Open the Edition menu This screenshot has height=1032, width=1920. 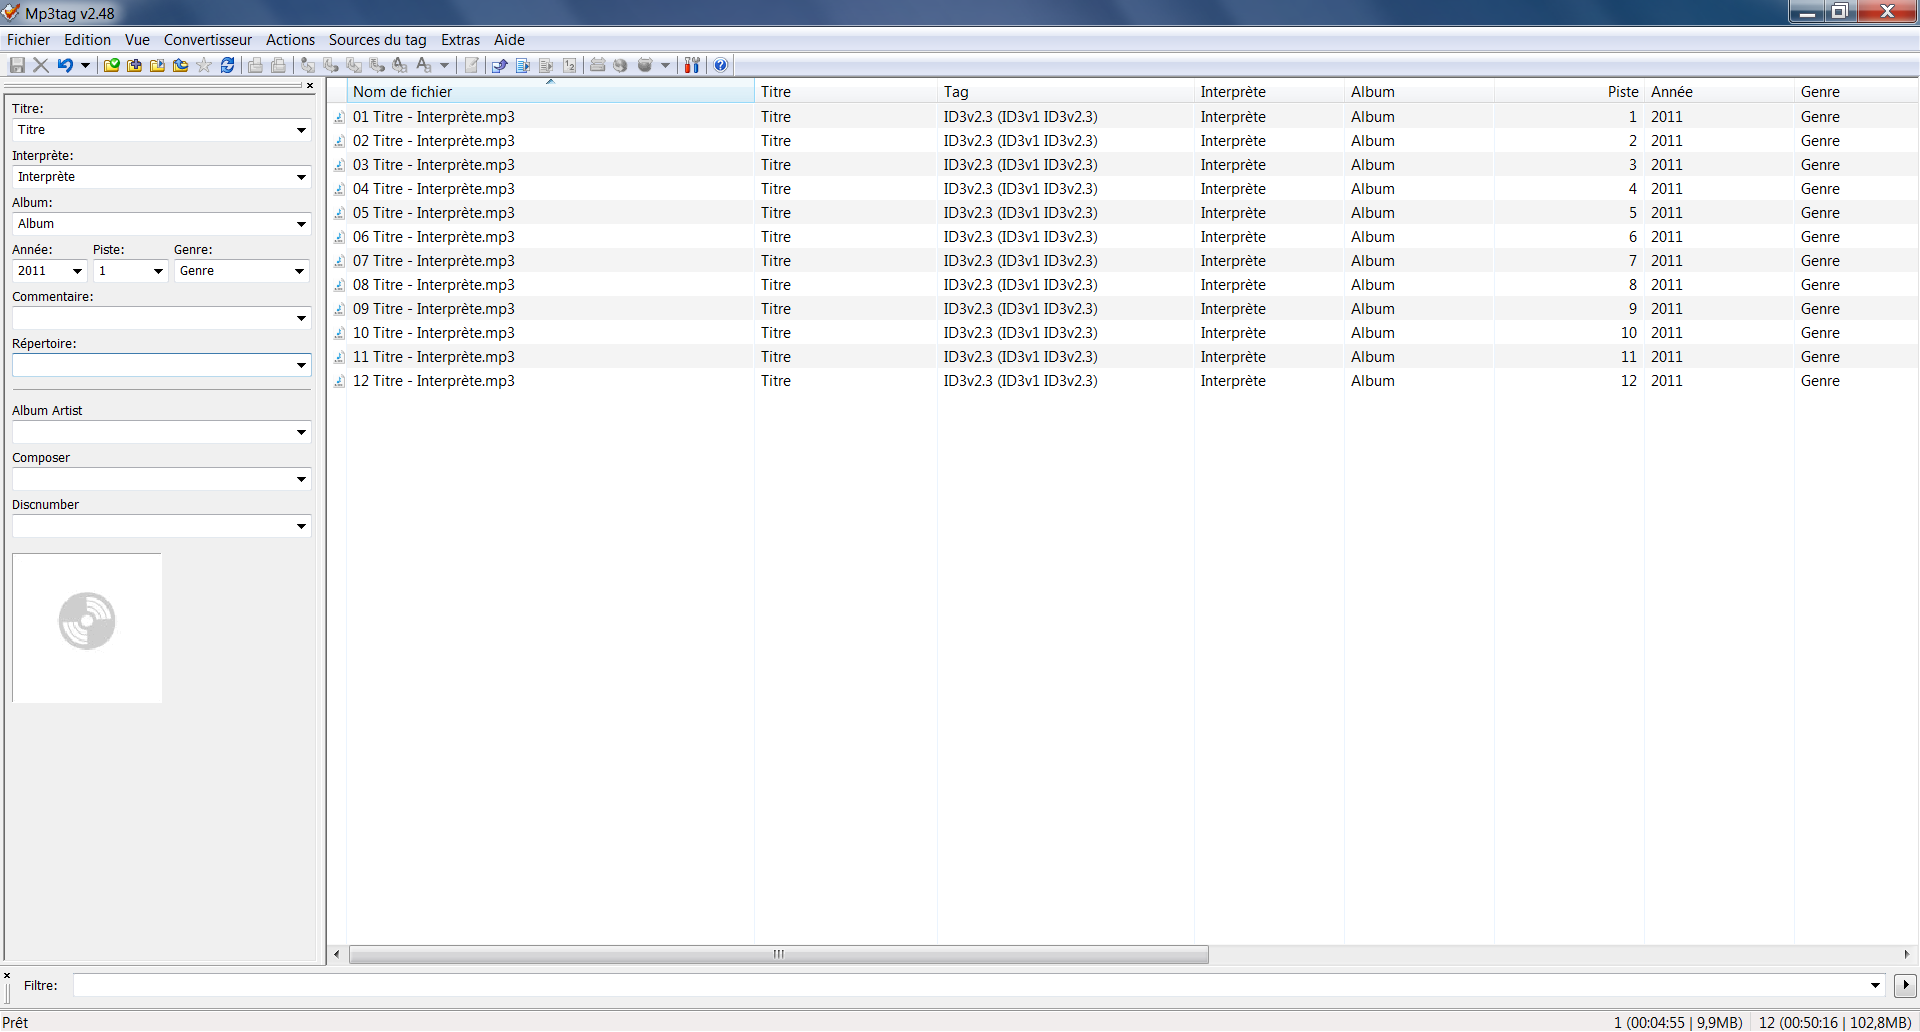point(87,40)
